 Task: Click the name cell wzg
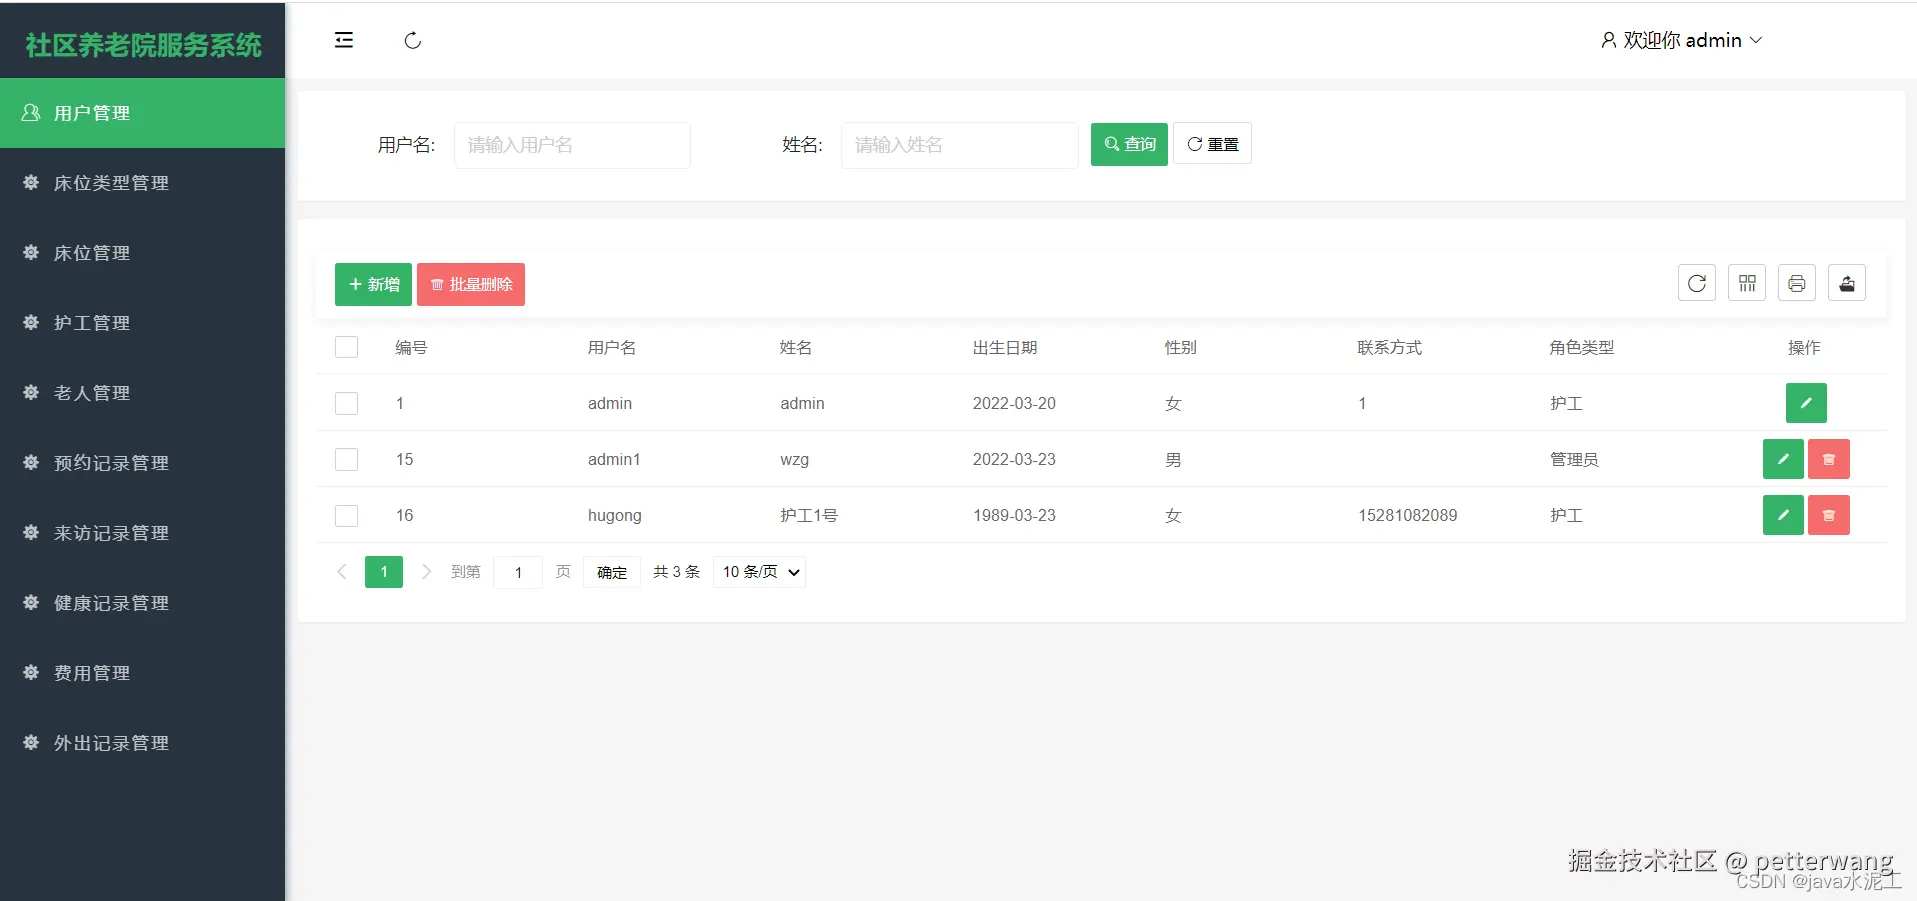795,459
